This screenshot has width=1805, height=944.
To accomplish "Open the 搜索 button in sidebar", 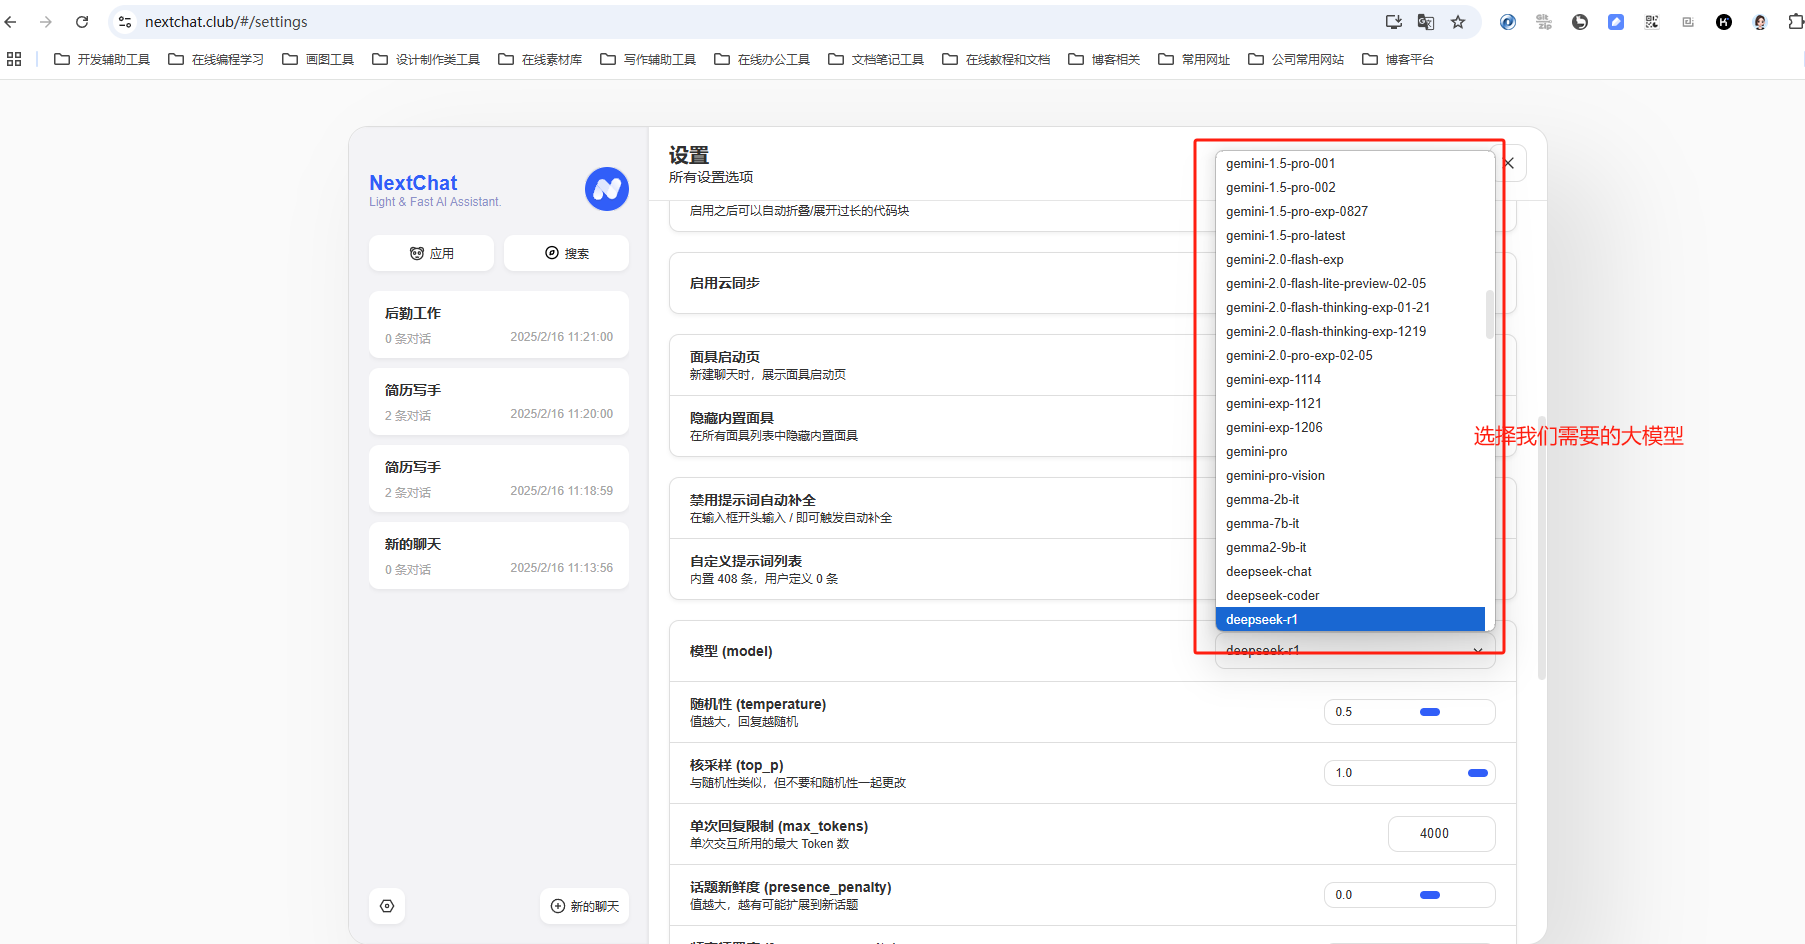I will pyautogui.click(x=566, y=254).
